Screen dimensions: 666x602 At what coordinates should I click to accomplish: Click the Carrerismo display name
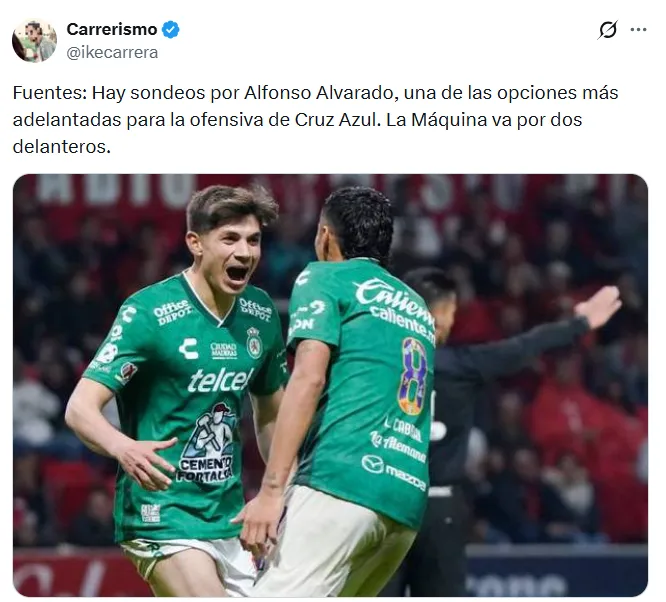click(x=112, y=29)
